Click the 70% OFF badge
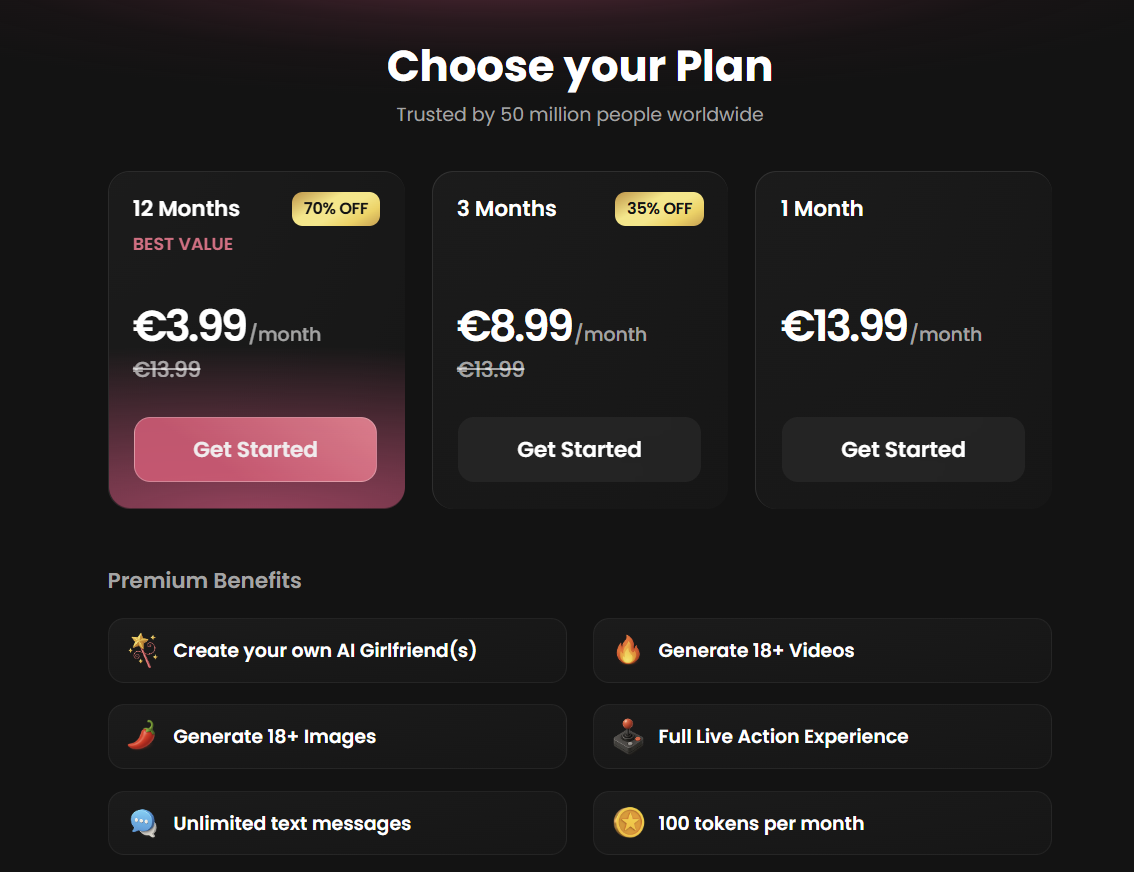1134x872 pixels. [x=336, y=209]
